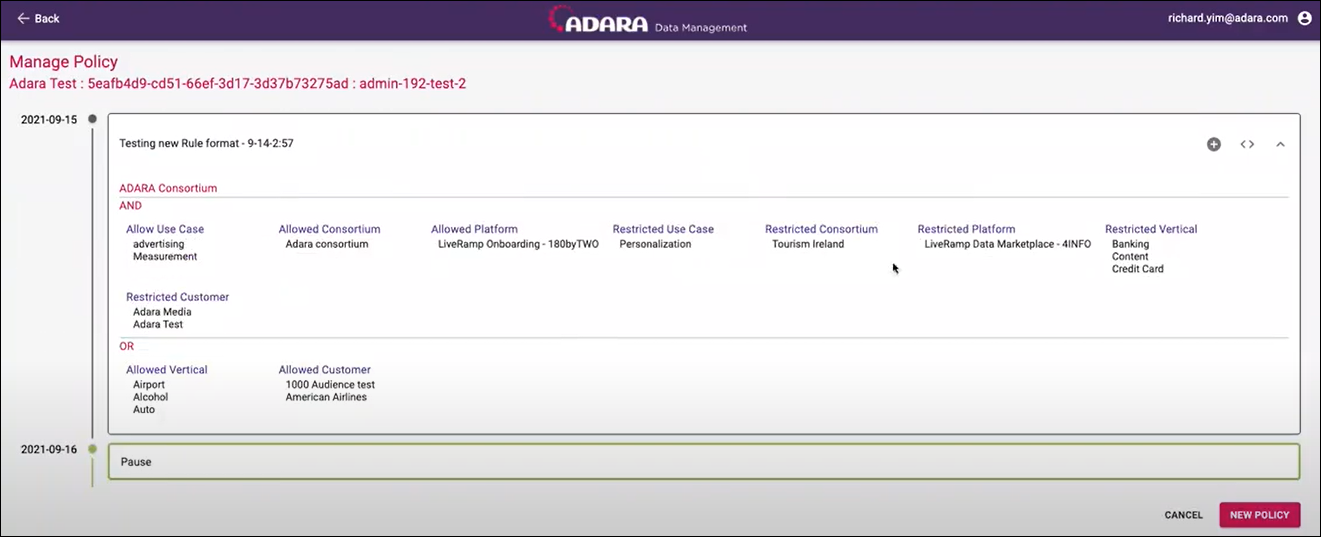Click the Restricted Consortium header
Screen dimensions: 1321x537
(821, 229)
